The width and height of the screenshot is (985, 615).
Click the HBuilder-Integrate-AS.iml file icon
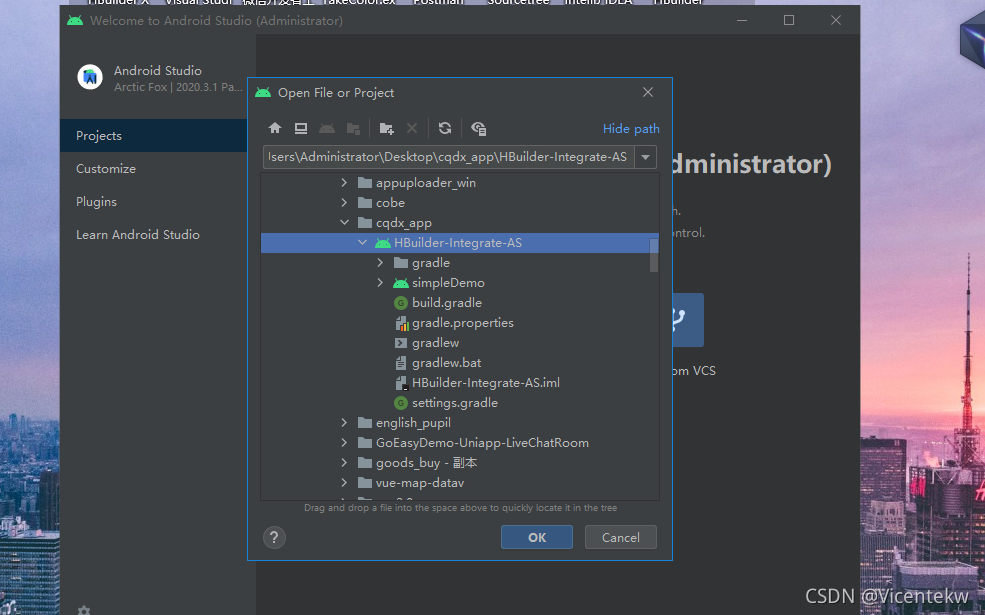coord(401,383)
